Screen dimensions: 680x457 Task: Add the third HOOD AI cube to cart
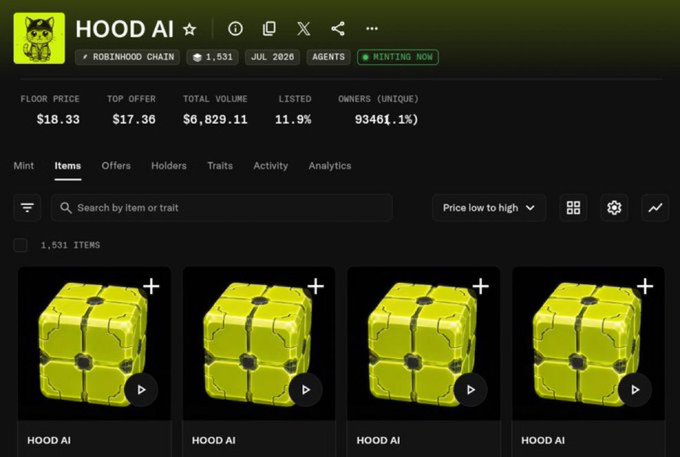click(x=481, y=286)
